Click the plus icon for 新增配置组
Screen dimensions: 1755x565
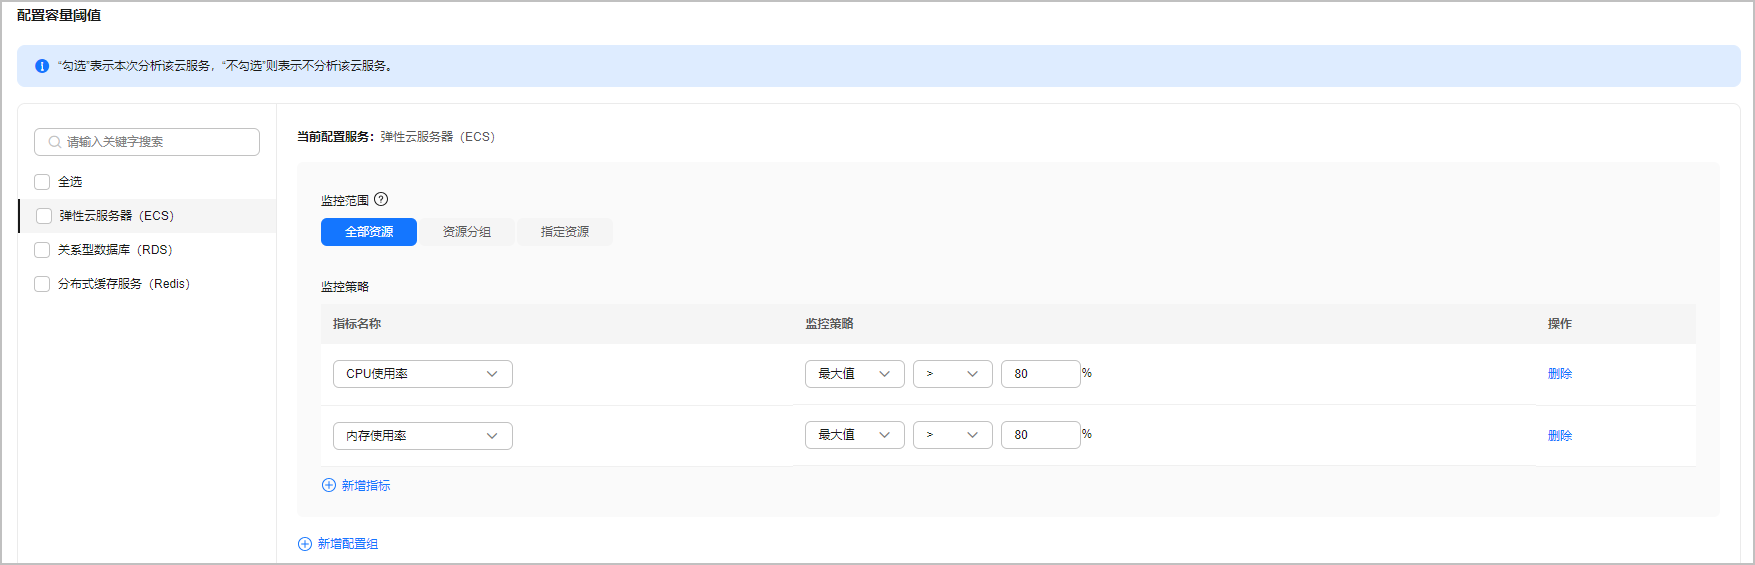point(305,544)
